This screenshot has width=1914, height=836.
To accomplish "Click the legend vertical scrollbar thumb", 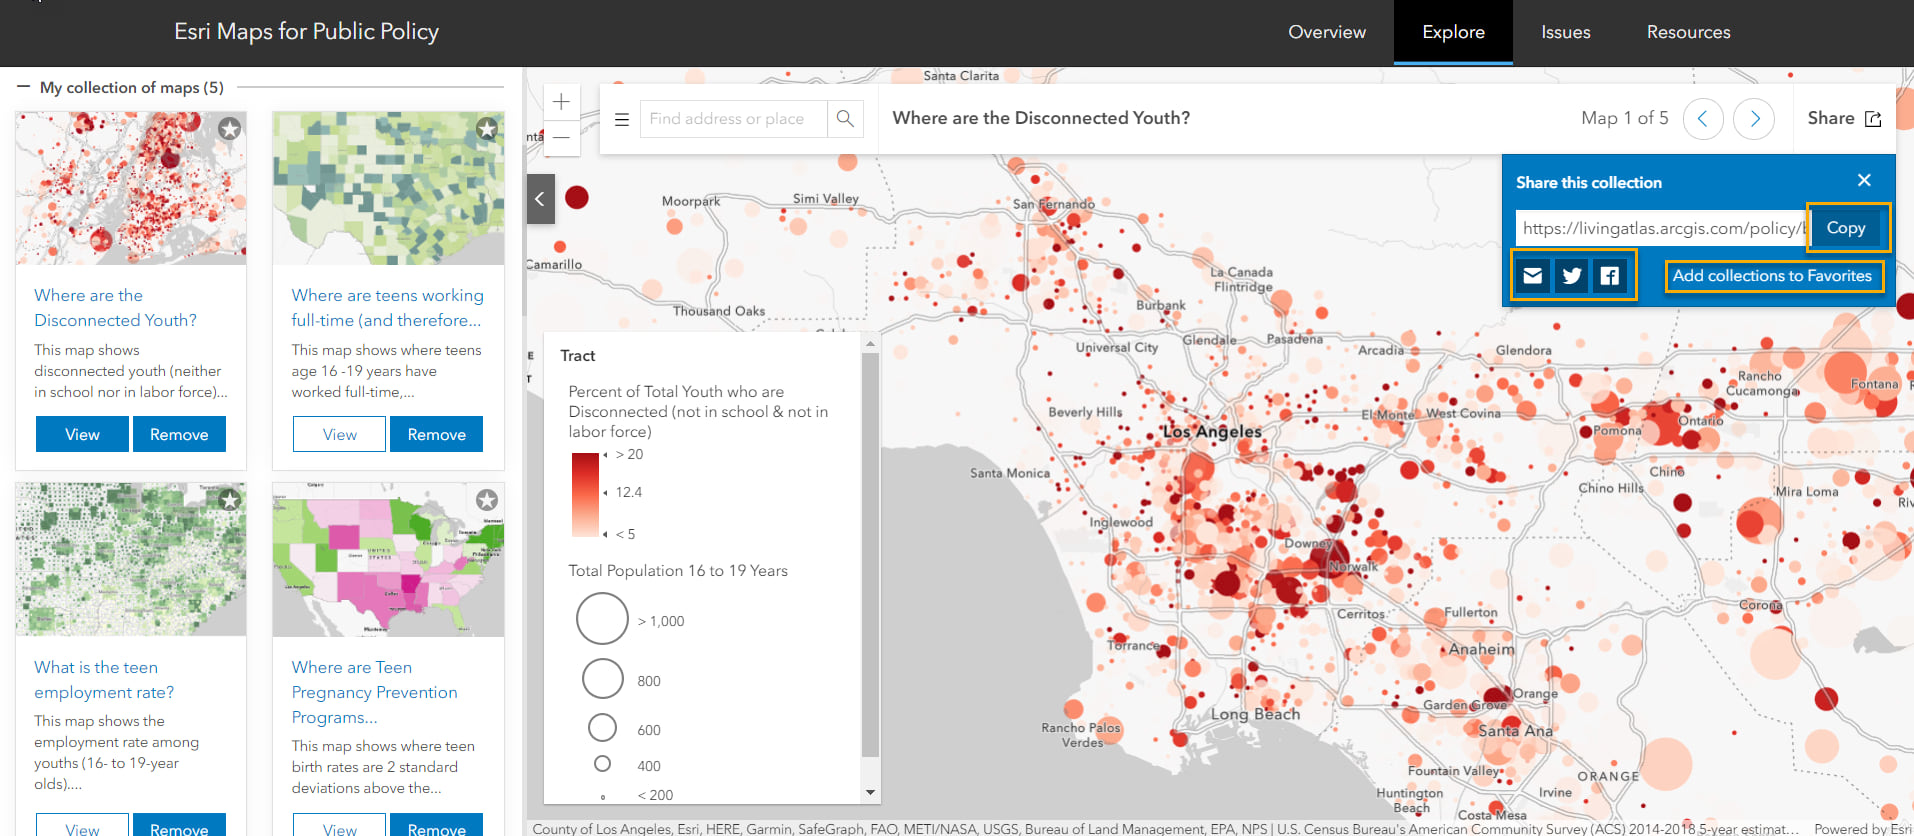I will point(870,555).
